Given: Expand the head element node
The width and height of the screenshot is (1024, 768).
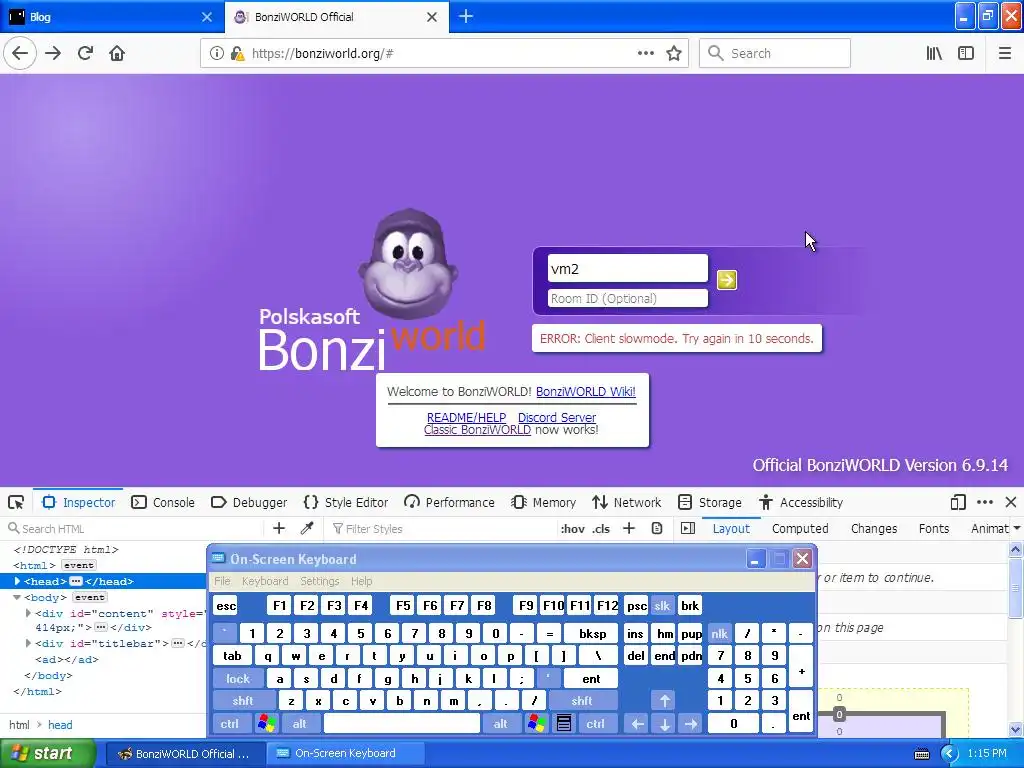Looking at the screenshot, I should (17, 581).
